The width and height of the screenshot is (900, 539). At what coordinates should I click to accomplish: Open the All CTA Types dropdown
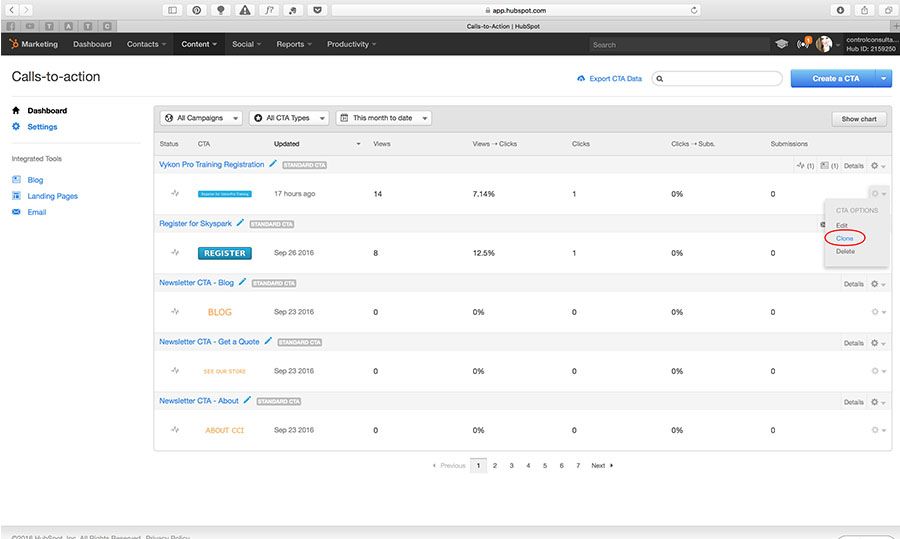coord(289,118)
